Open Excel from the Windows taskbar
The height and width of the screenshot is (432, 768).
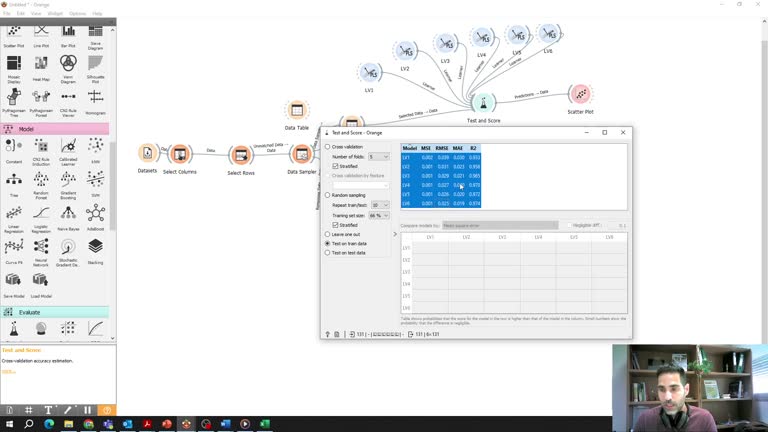[x=265, y=424]
